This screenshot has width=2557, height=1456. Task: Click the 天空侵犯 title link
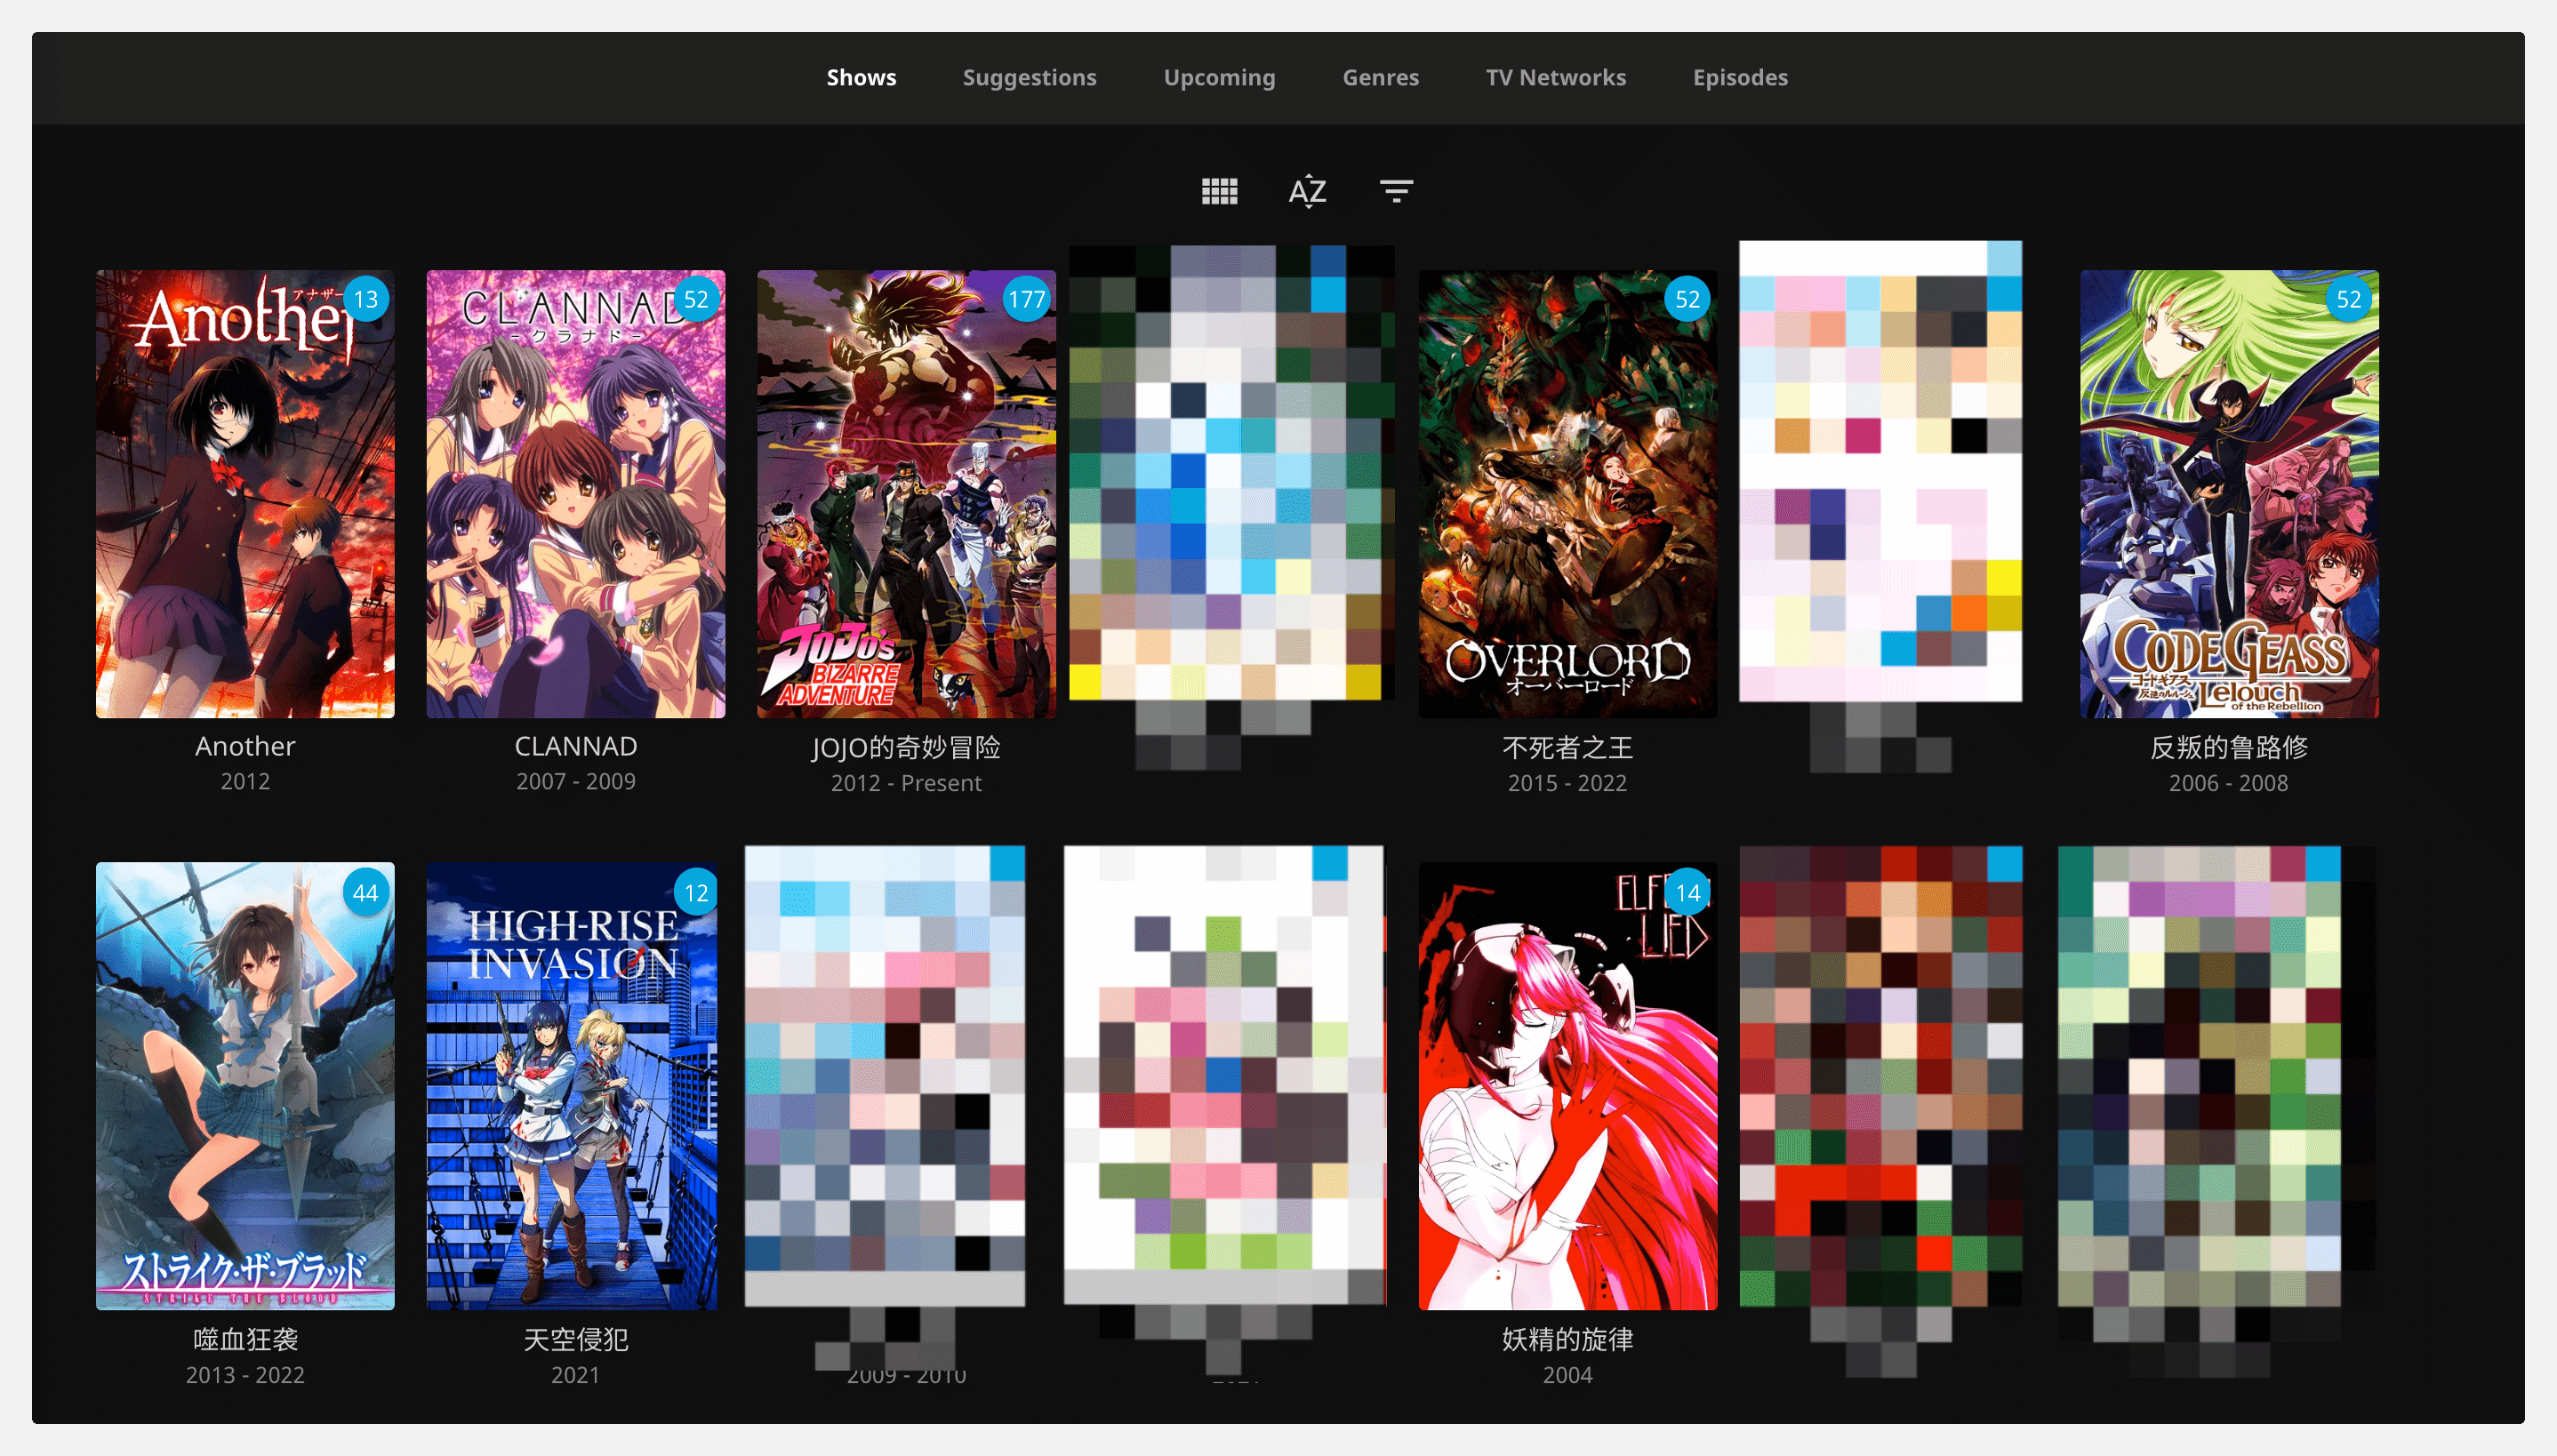coord(576,1339)
